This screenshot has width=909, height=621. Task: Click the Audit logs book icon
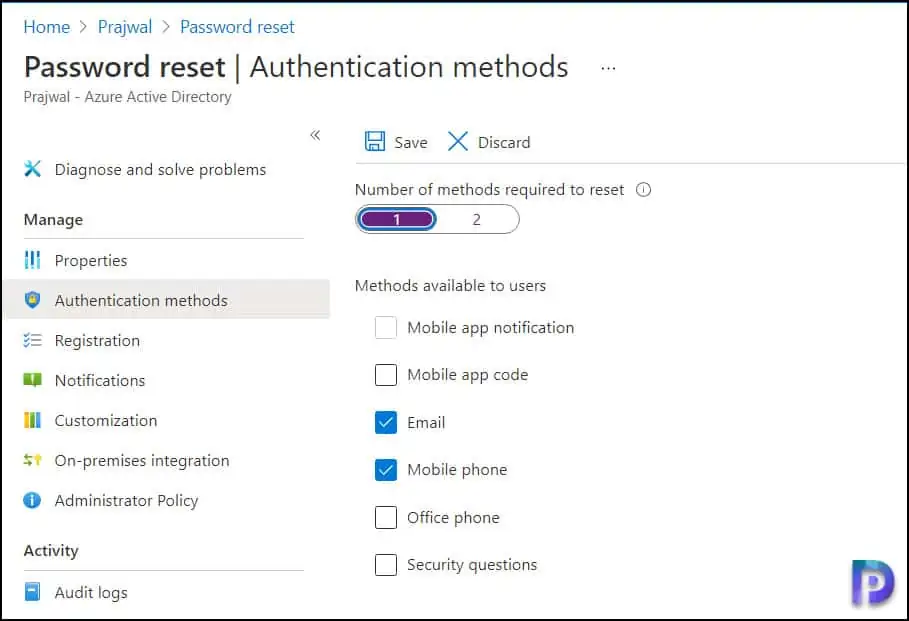32,592
